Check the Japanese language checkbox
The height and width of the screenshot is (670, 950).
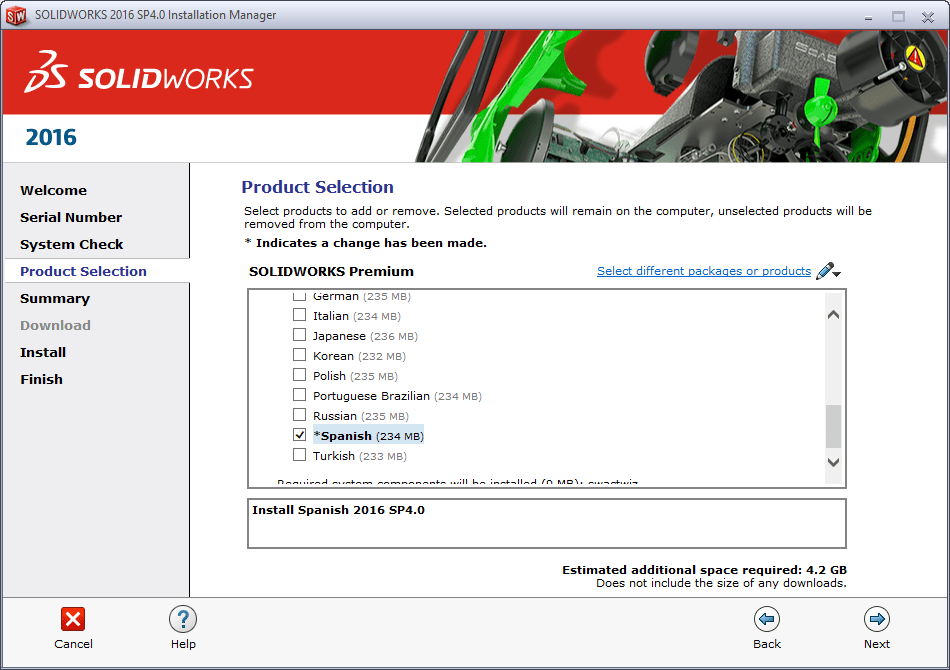point(299,335)
